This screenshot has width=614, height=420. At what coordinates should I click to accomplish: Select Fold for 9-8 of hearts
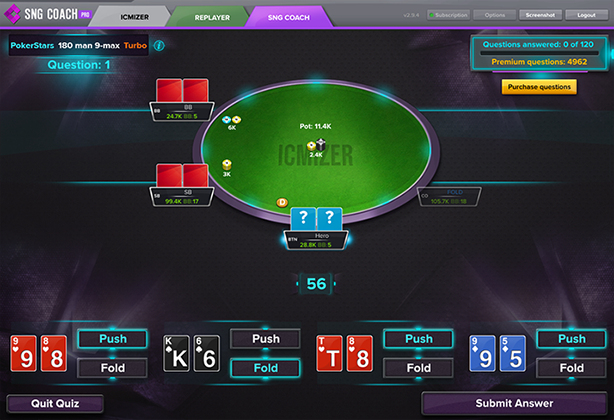113,368
